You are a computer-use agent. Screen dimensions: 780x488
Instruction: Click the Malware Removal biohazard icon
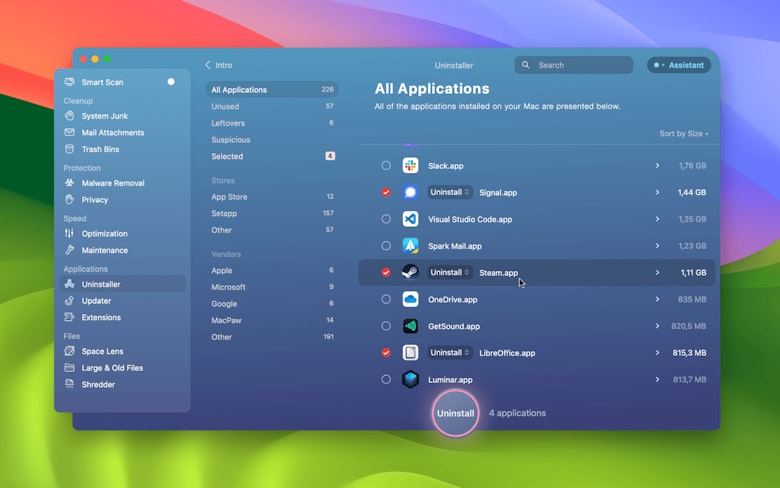pyautogui.click(x=70, y=183)
